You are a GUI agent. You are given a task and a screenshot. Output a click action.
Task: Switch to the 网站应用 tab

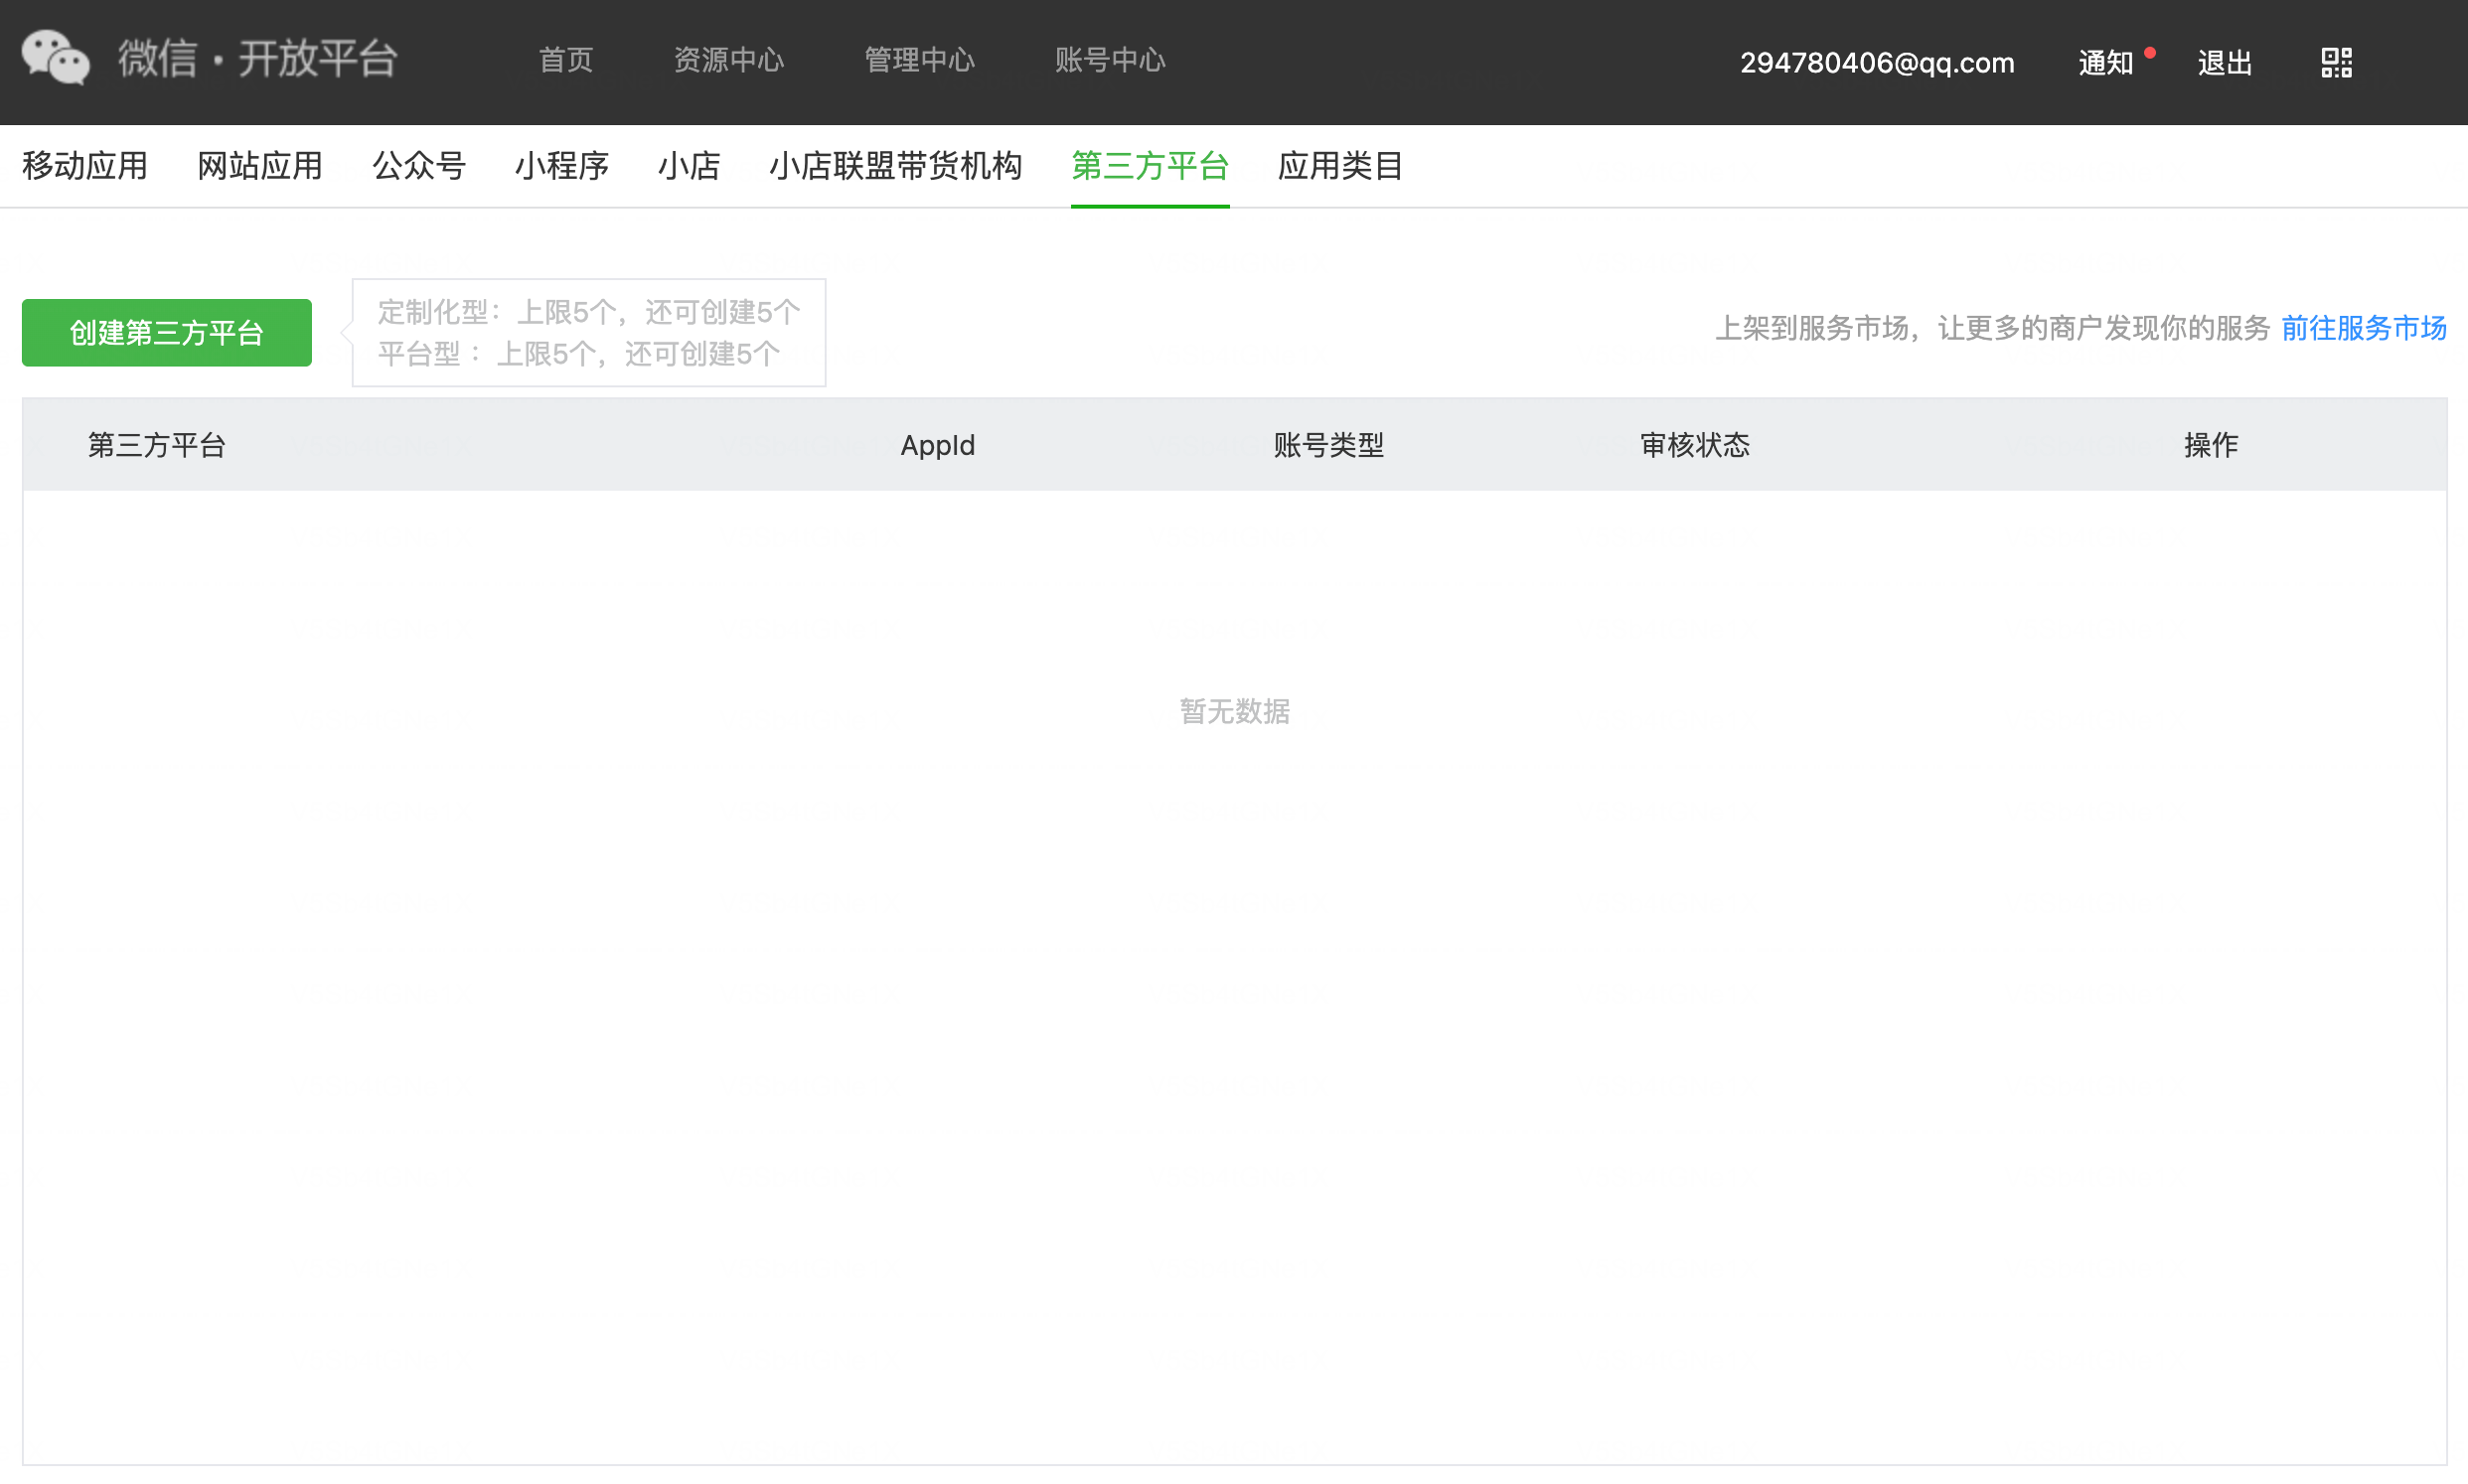[260, 166]
